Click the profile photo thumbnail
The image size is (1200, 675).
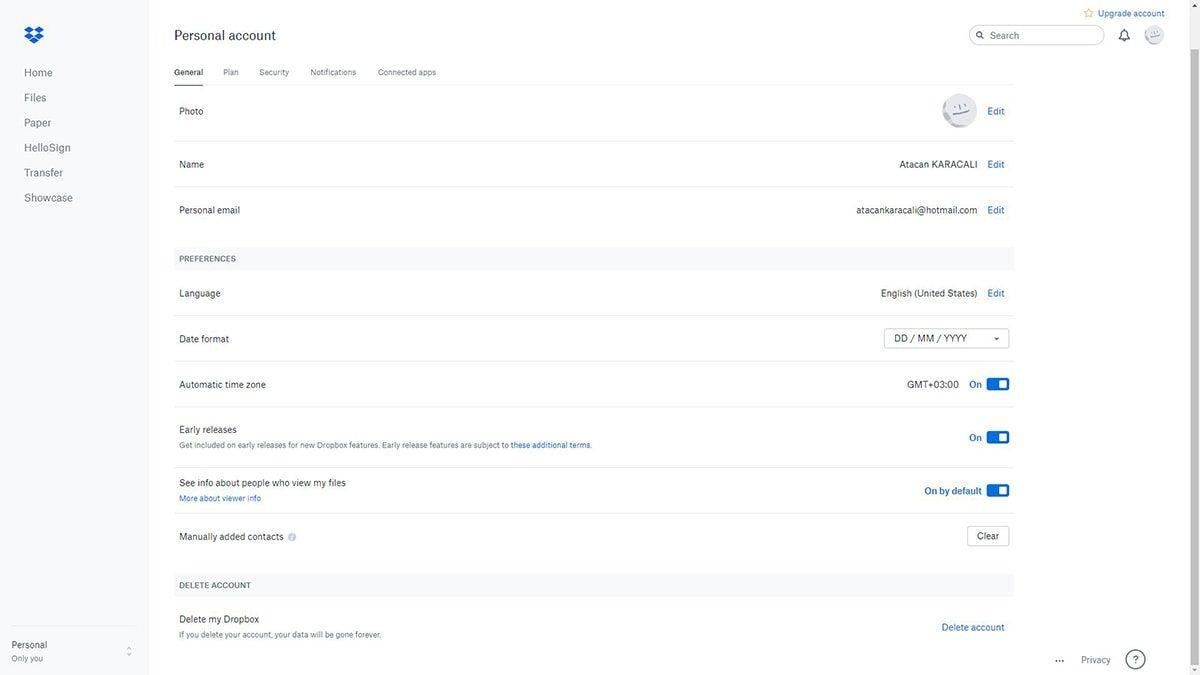coord(959,111)
